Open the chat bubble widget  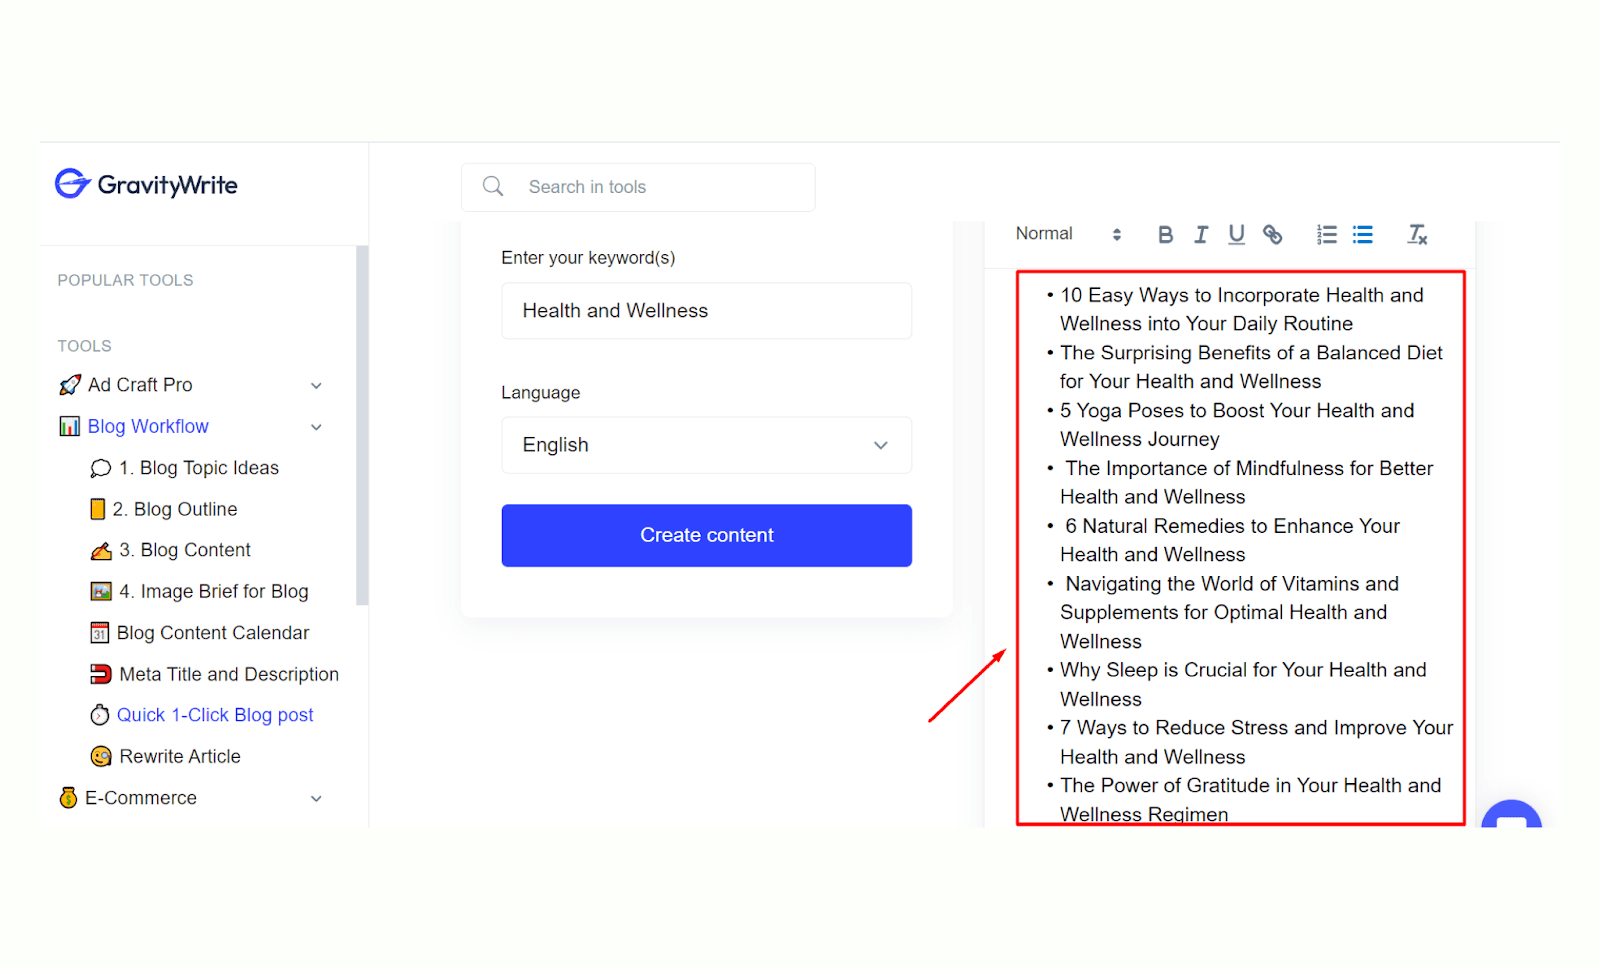1511,814
